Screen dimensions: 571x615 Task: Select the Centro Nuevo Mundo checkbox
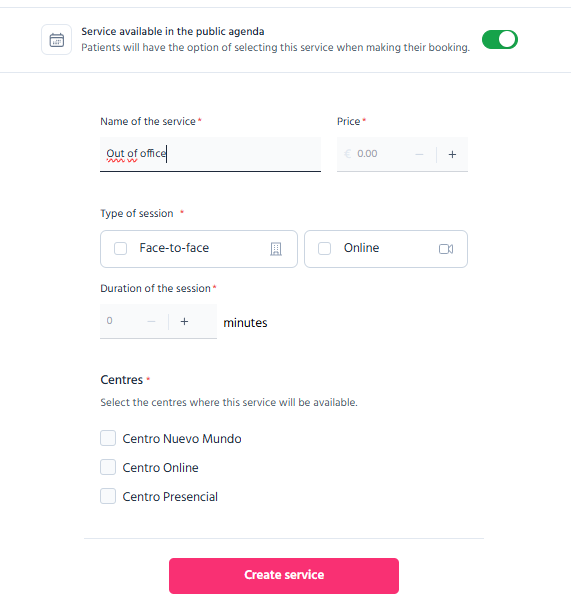[x=108, y=438]
